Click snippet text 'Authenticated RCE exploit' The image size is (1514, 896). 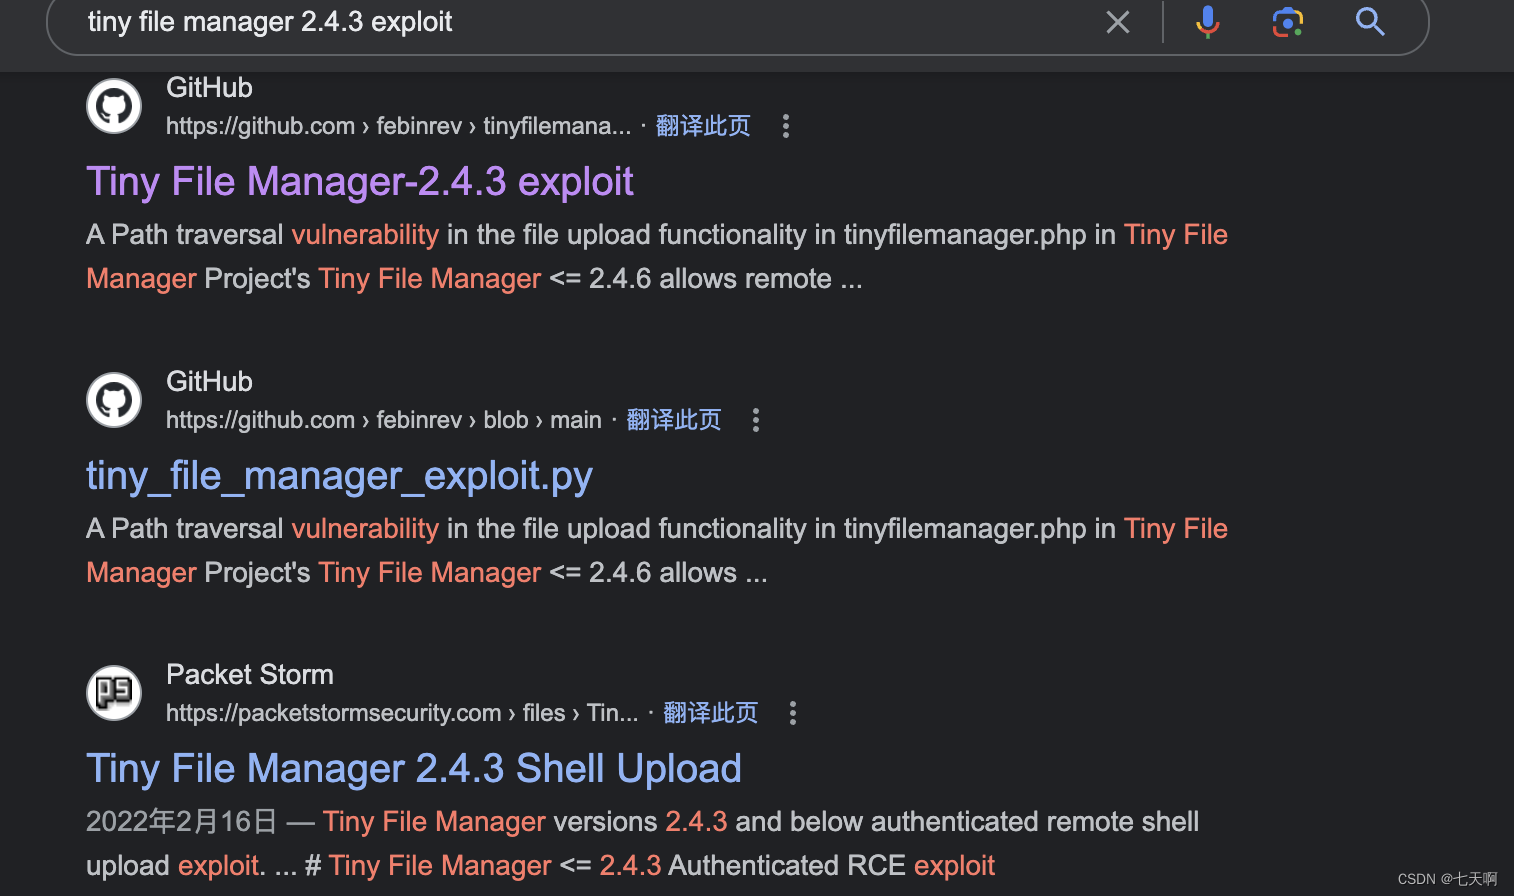[x=831, y=866]
